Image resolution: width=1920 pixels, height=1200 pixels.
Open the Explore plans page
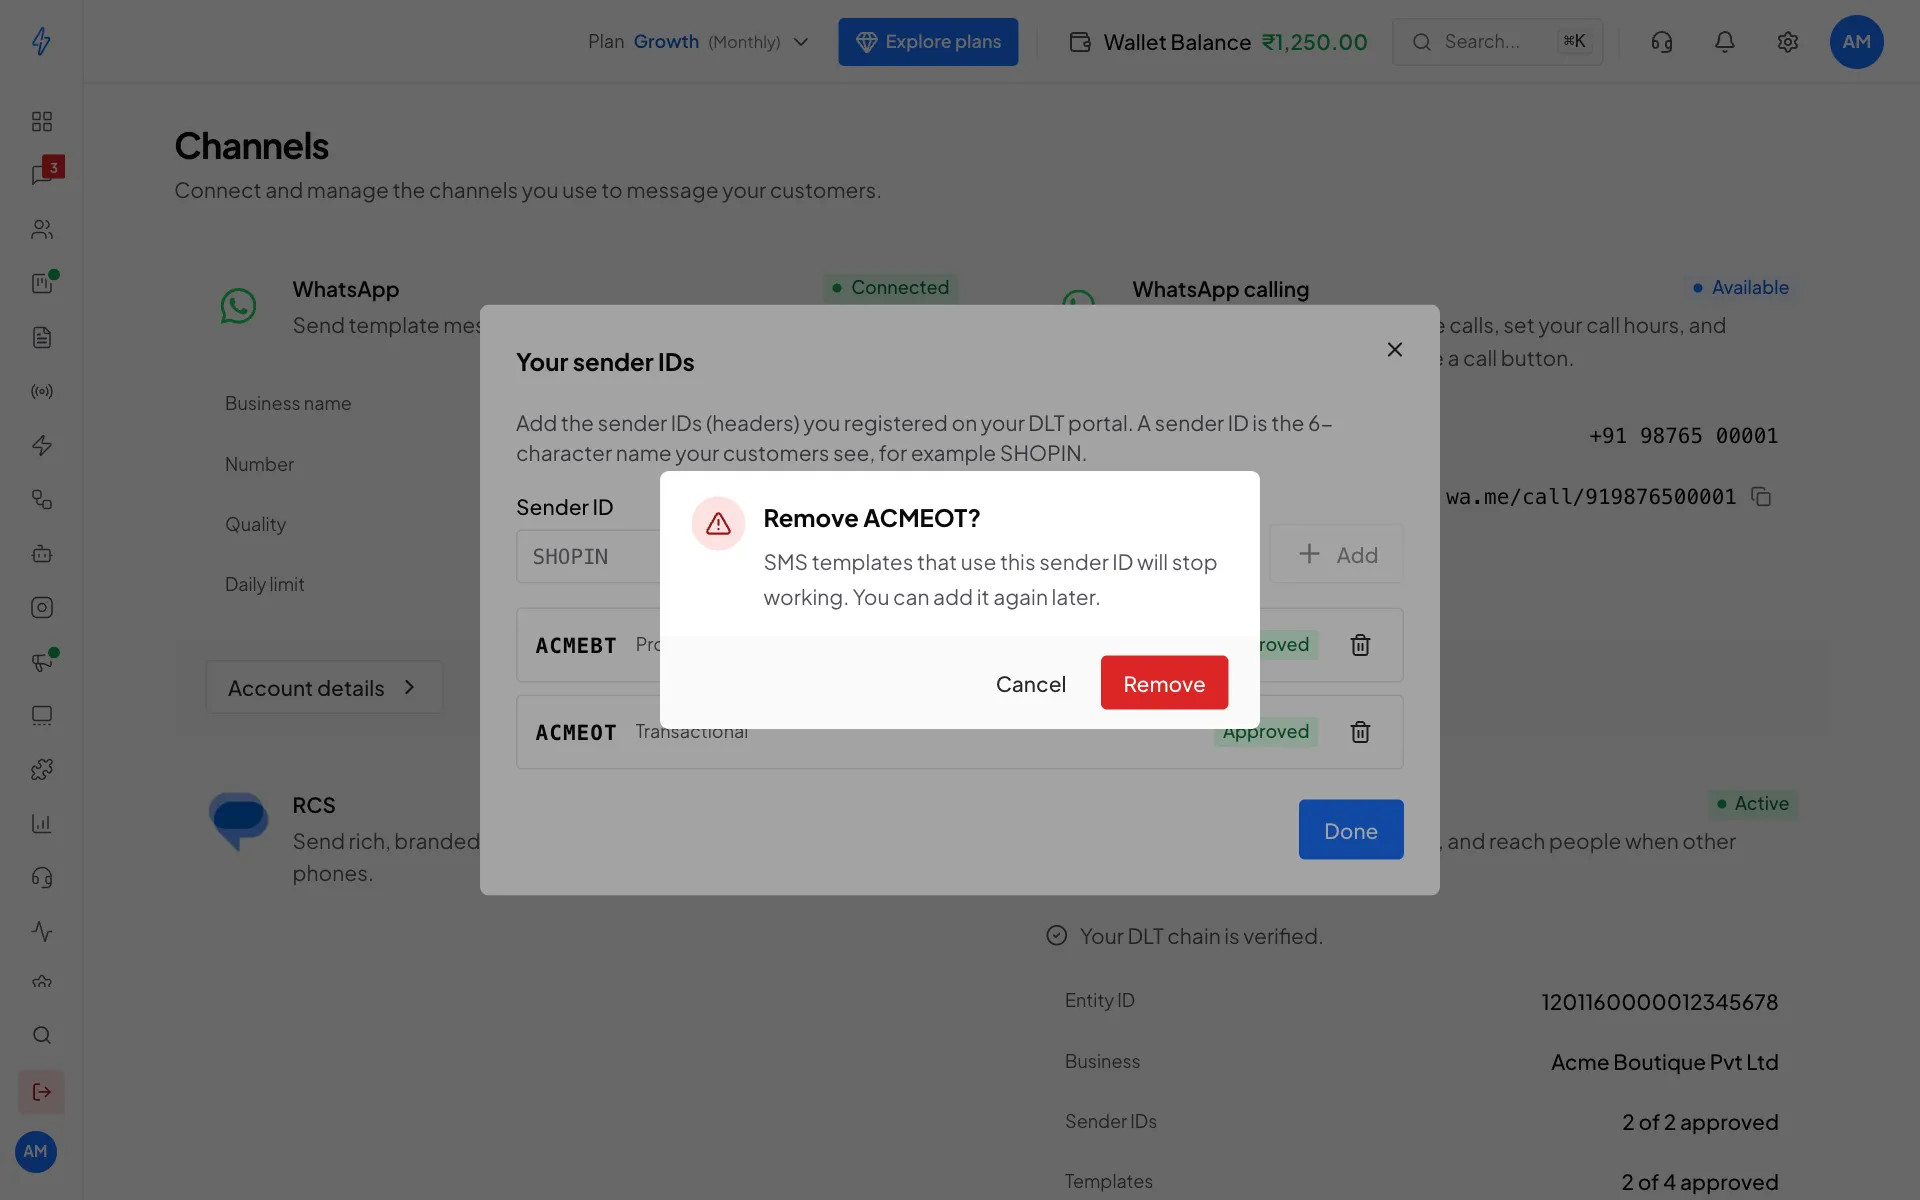coord(928,42)
